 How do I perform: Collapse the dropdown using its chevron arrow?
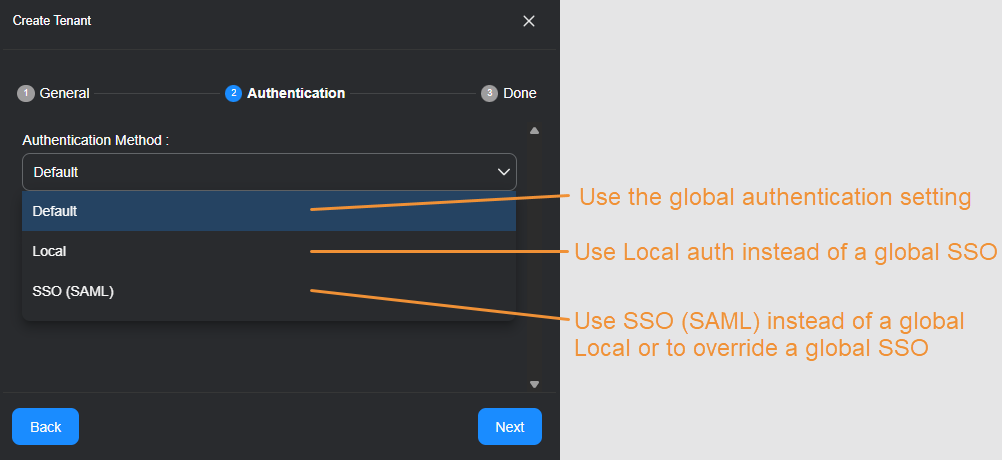pyautogui.click(x=504, y=172)
